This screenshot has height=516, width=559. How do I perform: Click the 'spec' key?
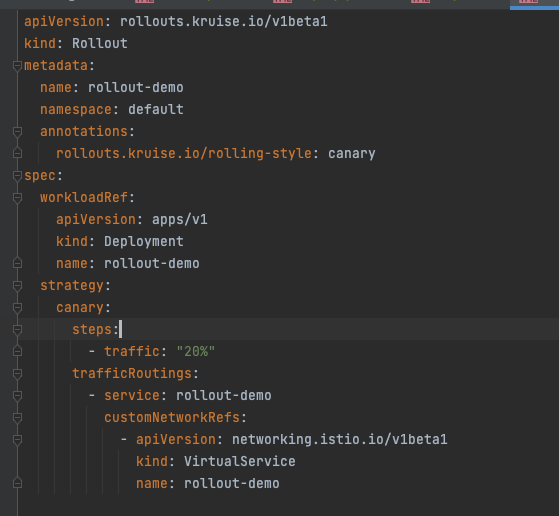tap(40, 176)
